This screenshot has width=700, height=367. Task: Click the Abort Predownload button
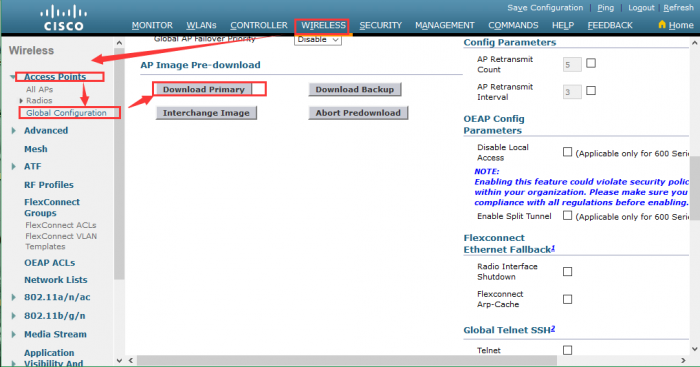click(358, 113)
